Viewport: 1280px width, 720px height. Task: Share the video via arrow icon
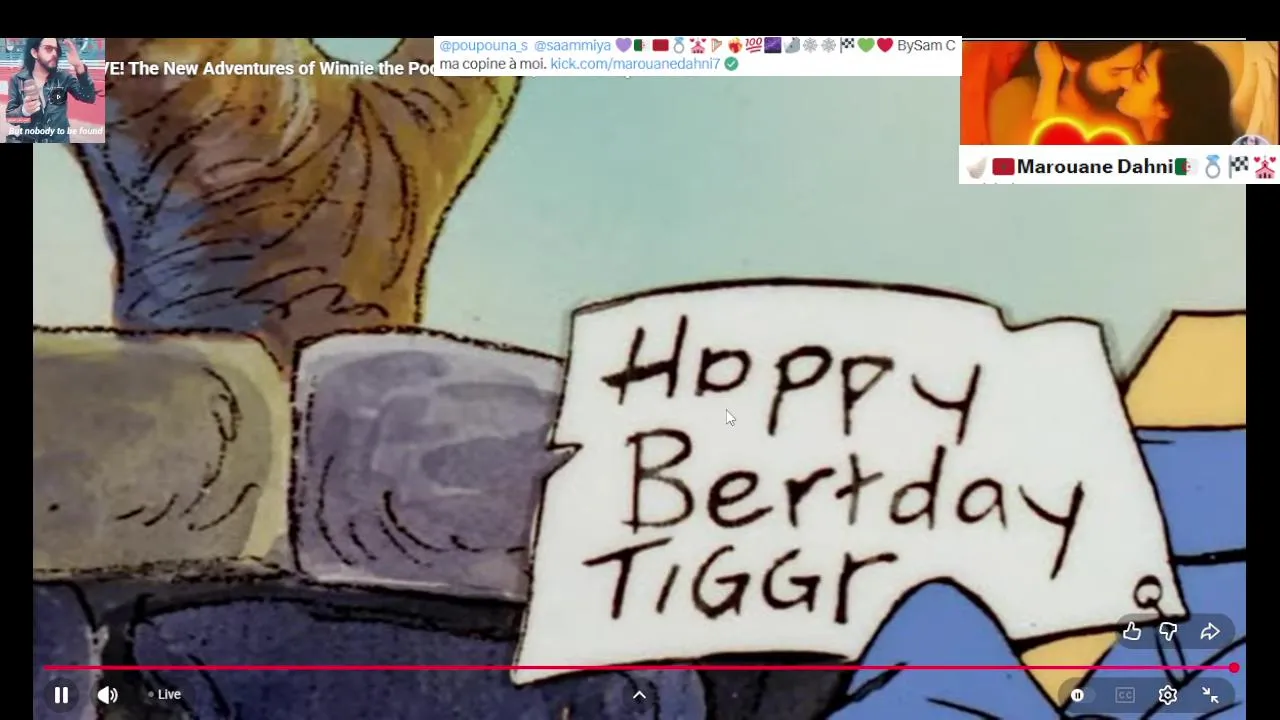point(1210,631)
